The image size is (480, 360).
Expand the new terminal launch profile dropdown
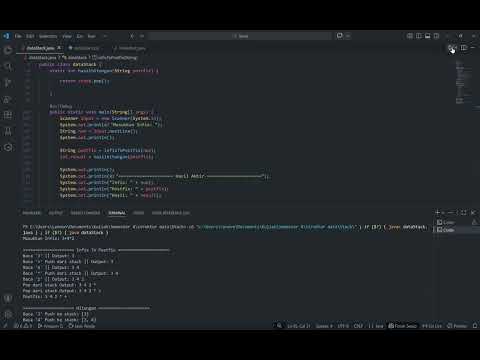[x=443, y=212]
